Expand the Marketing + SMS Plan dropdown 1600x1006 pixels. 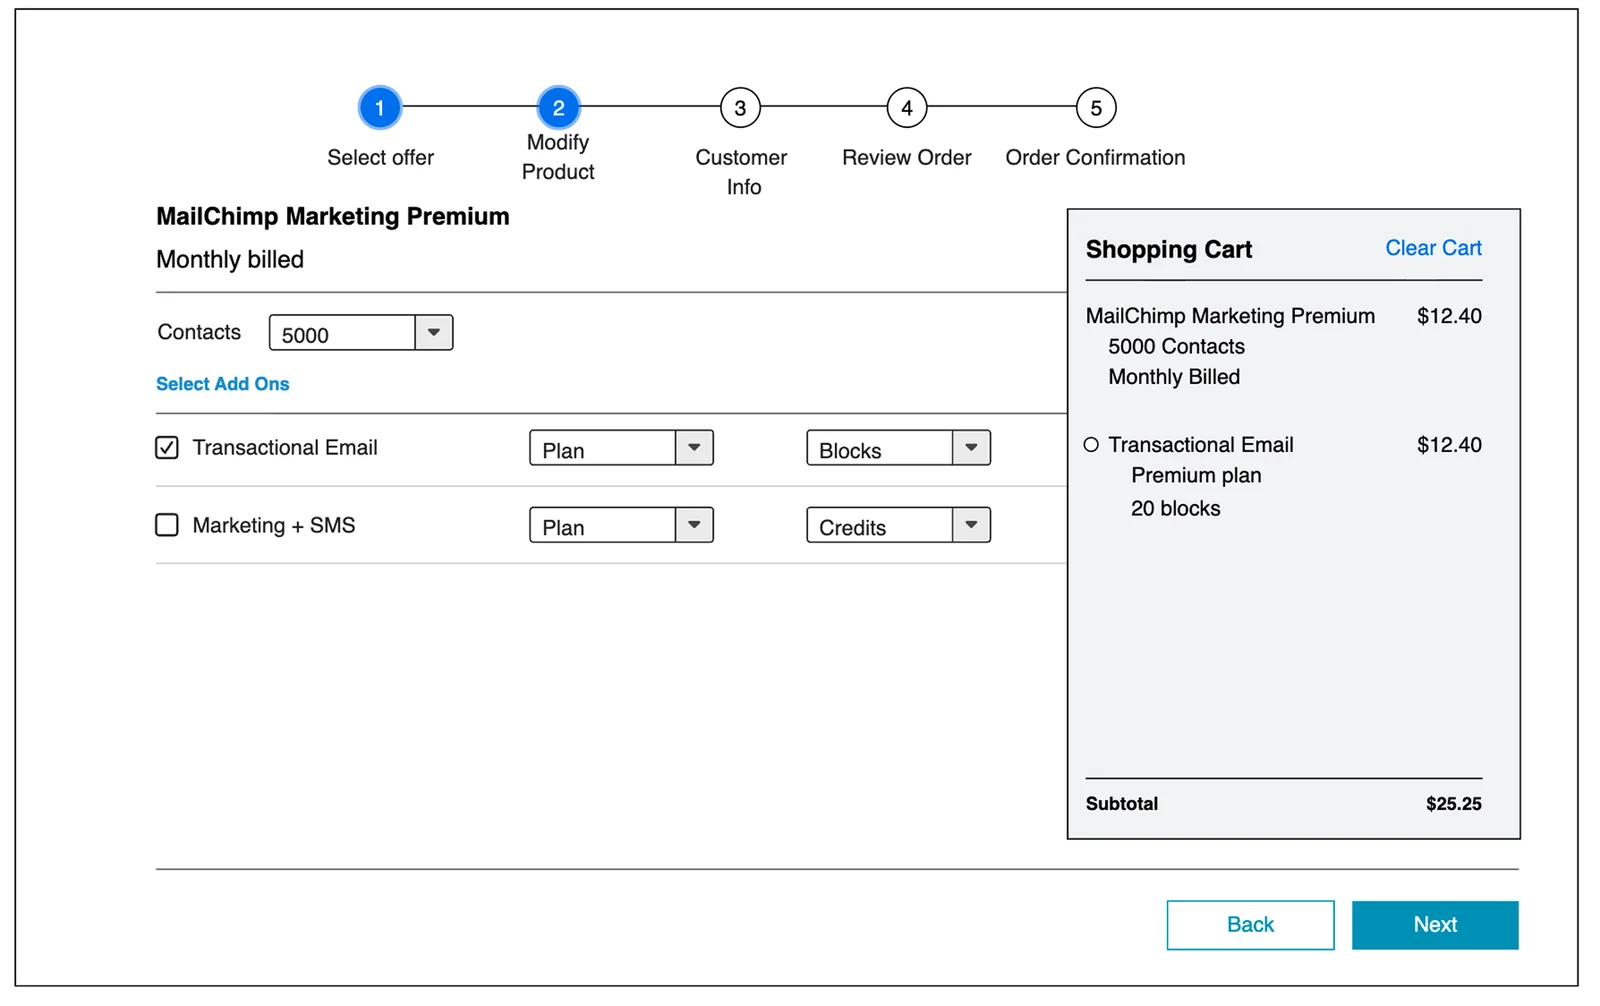(x=621, y=525)
